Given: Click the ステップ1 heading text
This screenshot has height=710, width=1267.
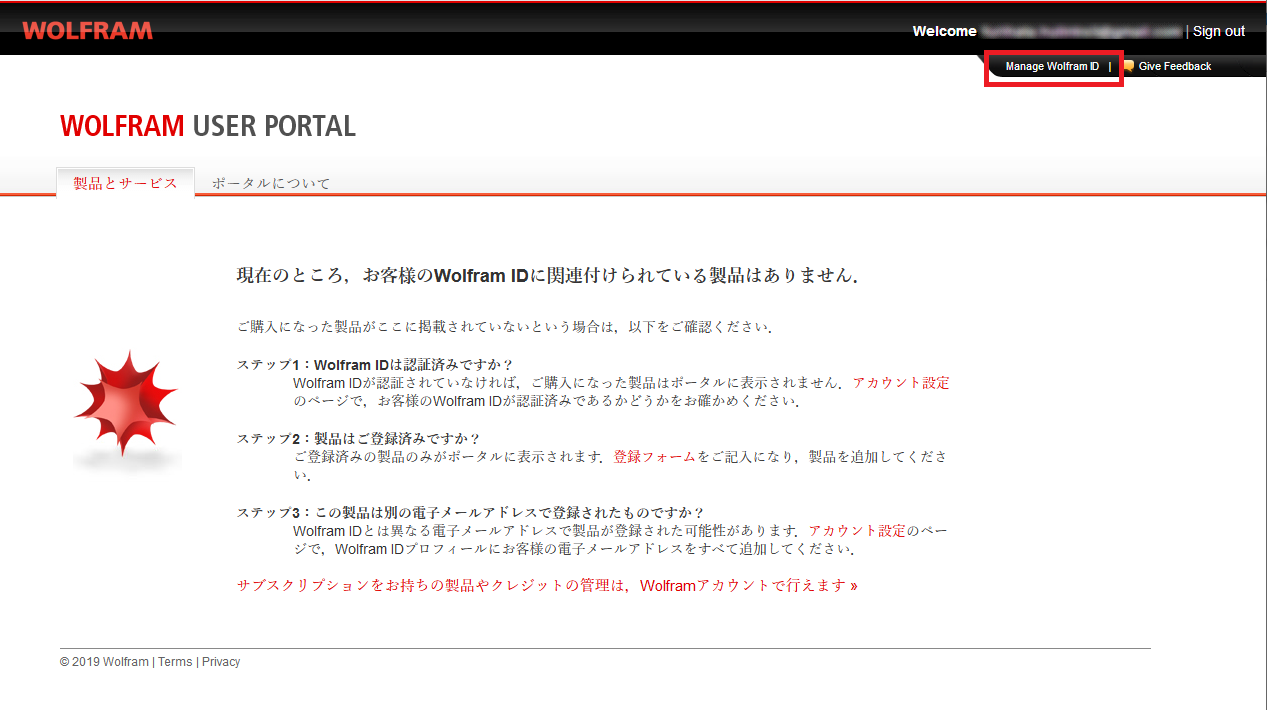Looking at the screenshot, I should [x=375, y=364].
